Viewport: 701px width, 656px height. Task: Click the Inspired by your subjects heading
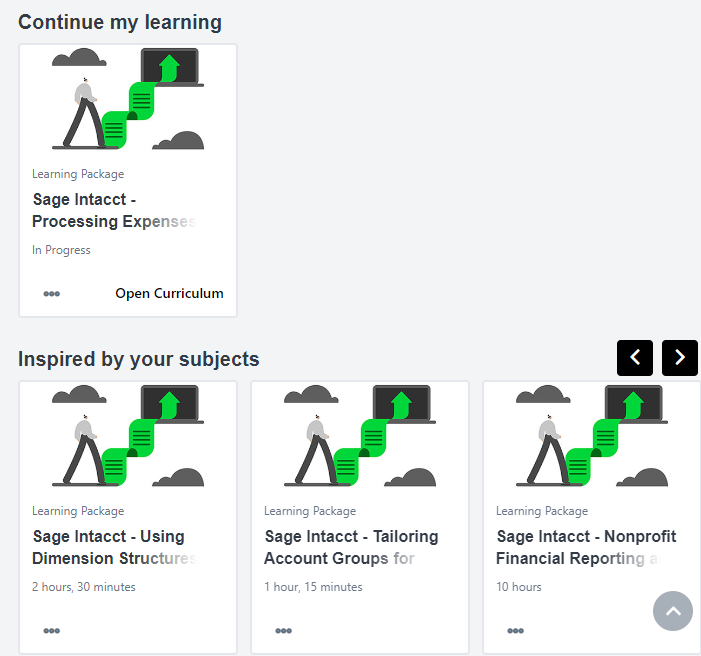click(138, 359)
